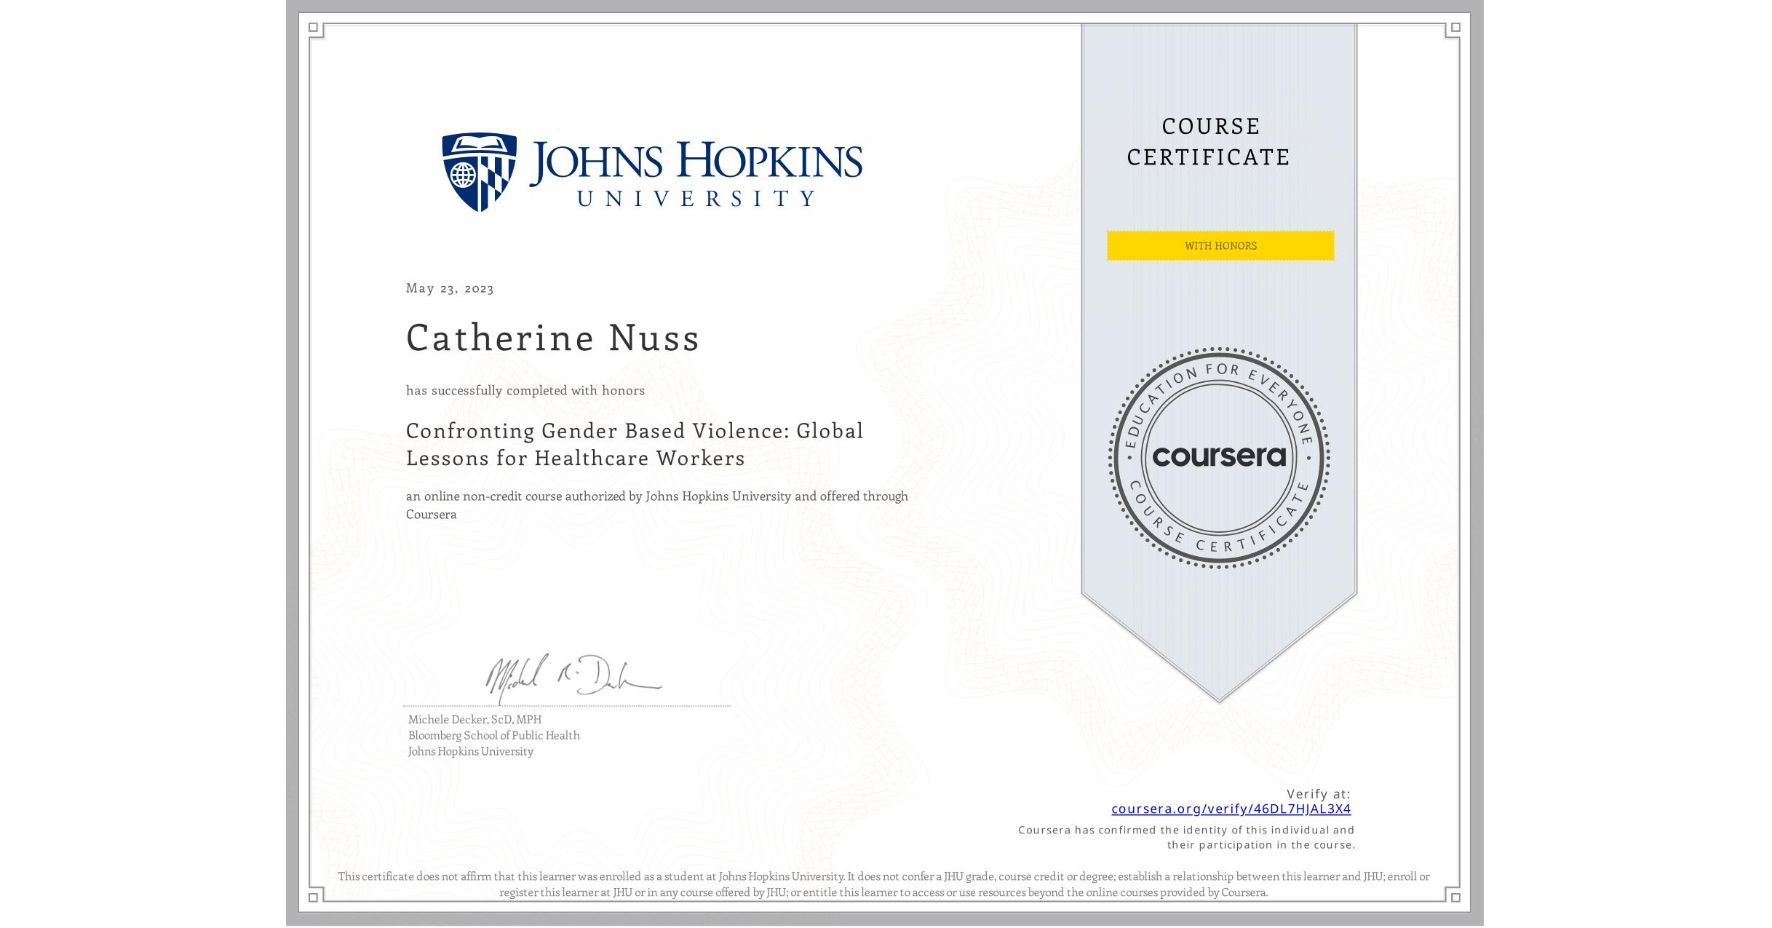This screenshot has height=928, width=1772.
Task: Toggle the yellow WITH HONORS badge
Action: (1219, 245)
